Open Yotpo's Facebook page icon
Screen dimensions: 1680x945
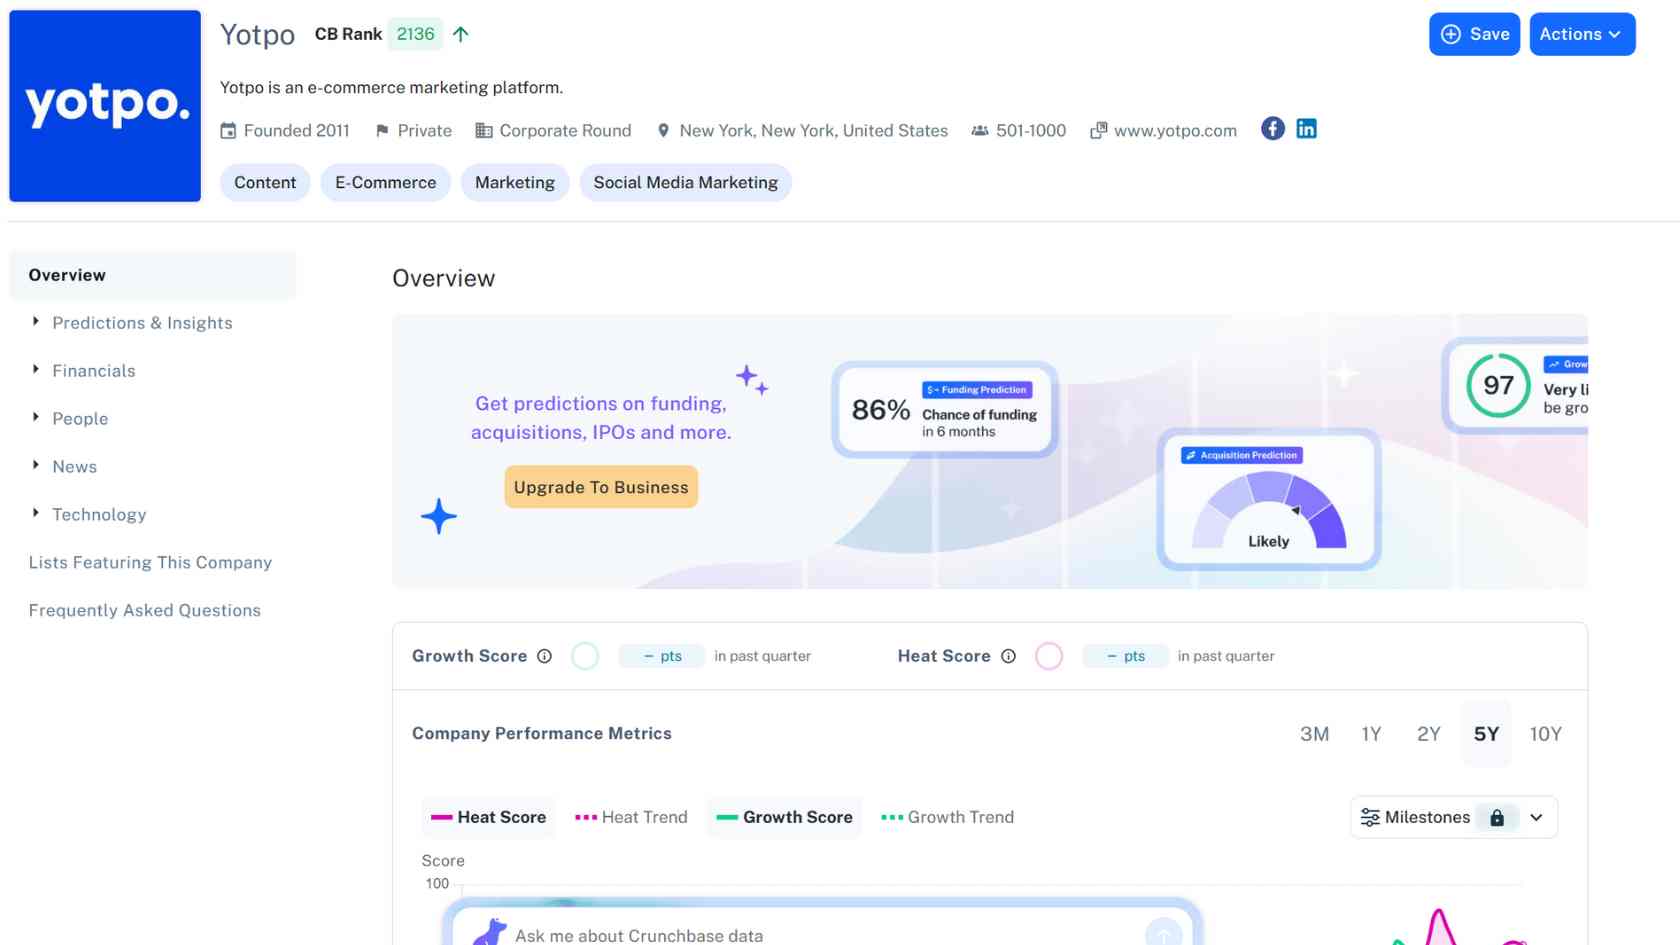coord(1272,129)
